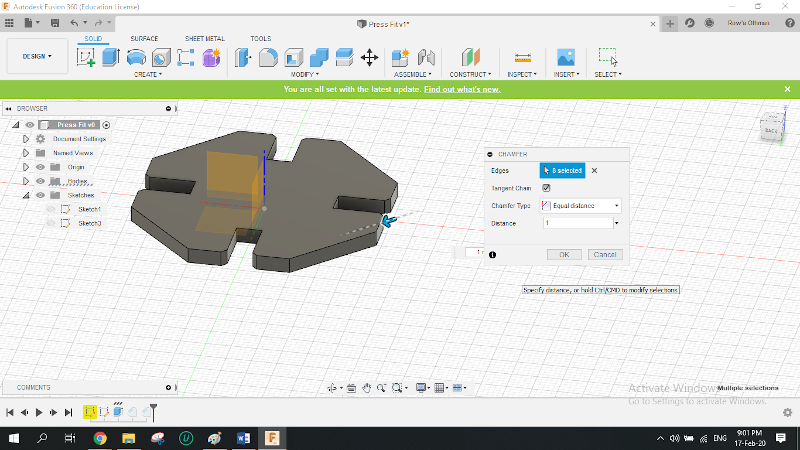
Task: Select the Offset Face tool
Action: point(344,57)
